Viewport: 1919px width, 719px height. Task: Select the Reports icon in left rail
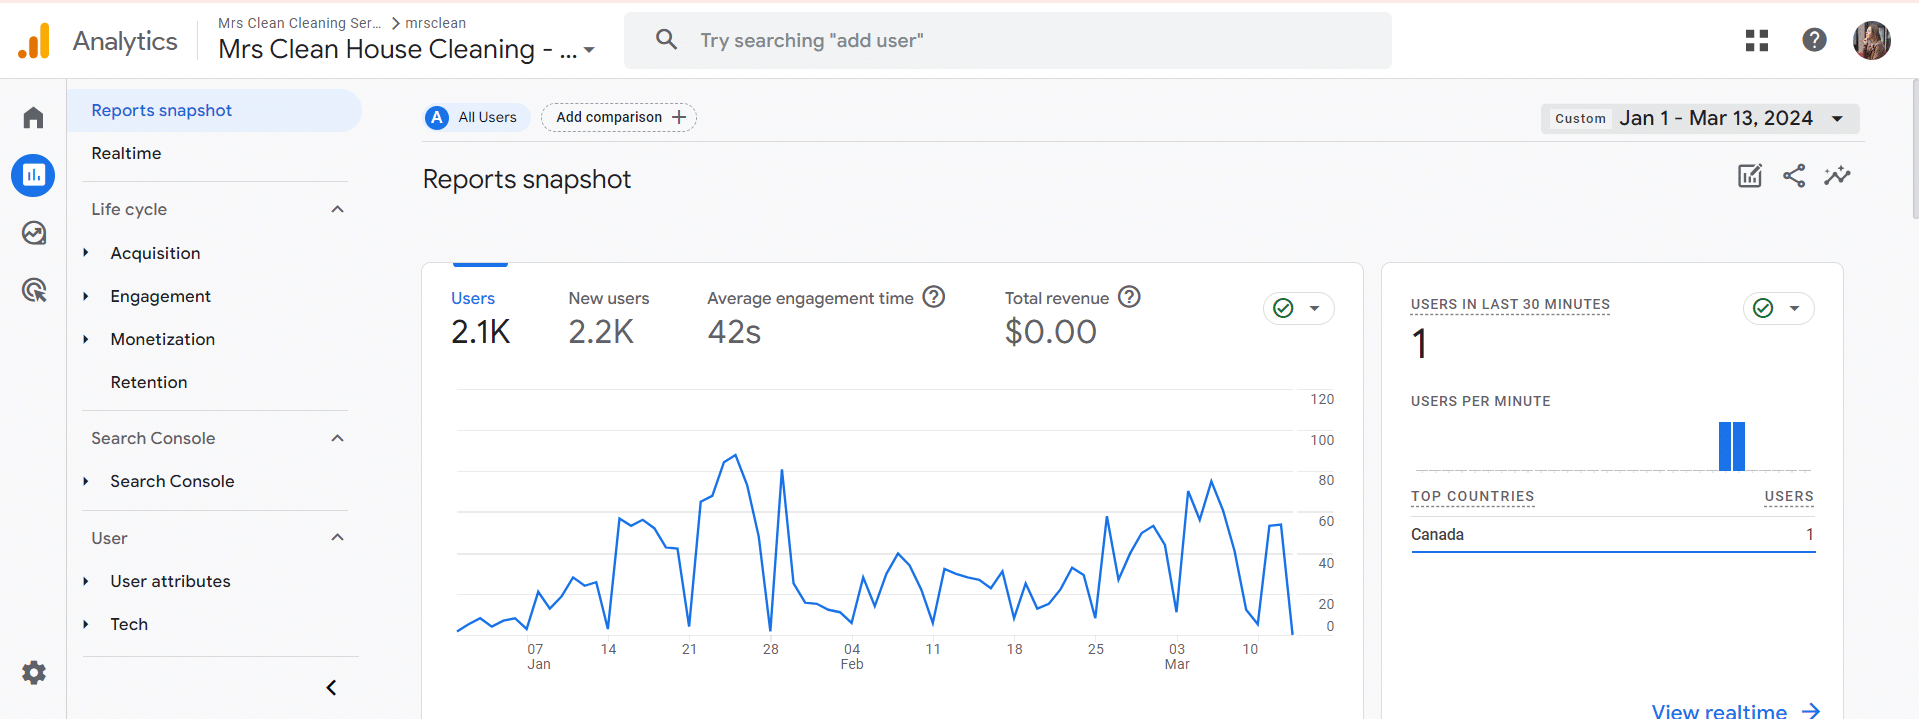pos(33,175)
